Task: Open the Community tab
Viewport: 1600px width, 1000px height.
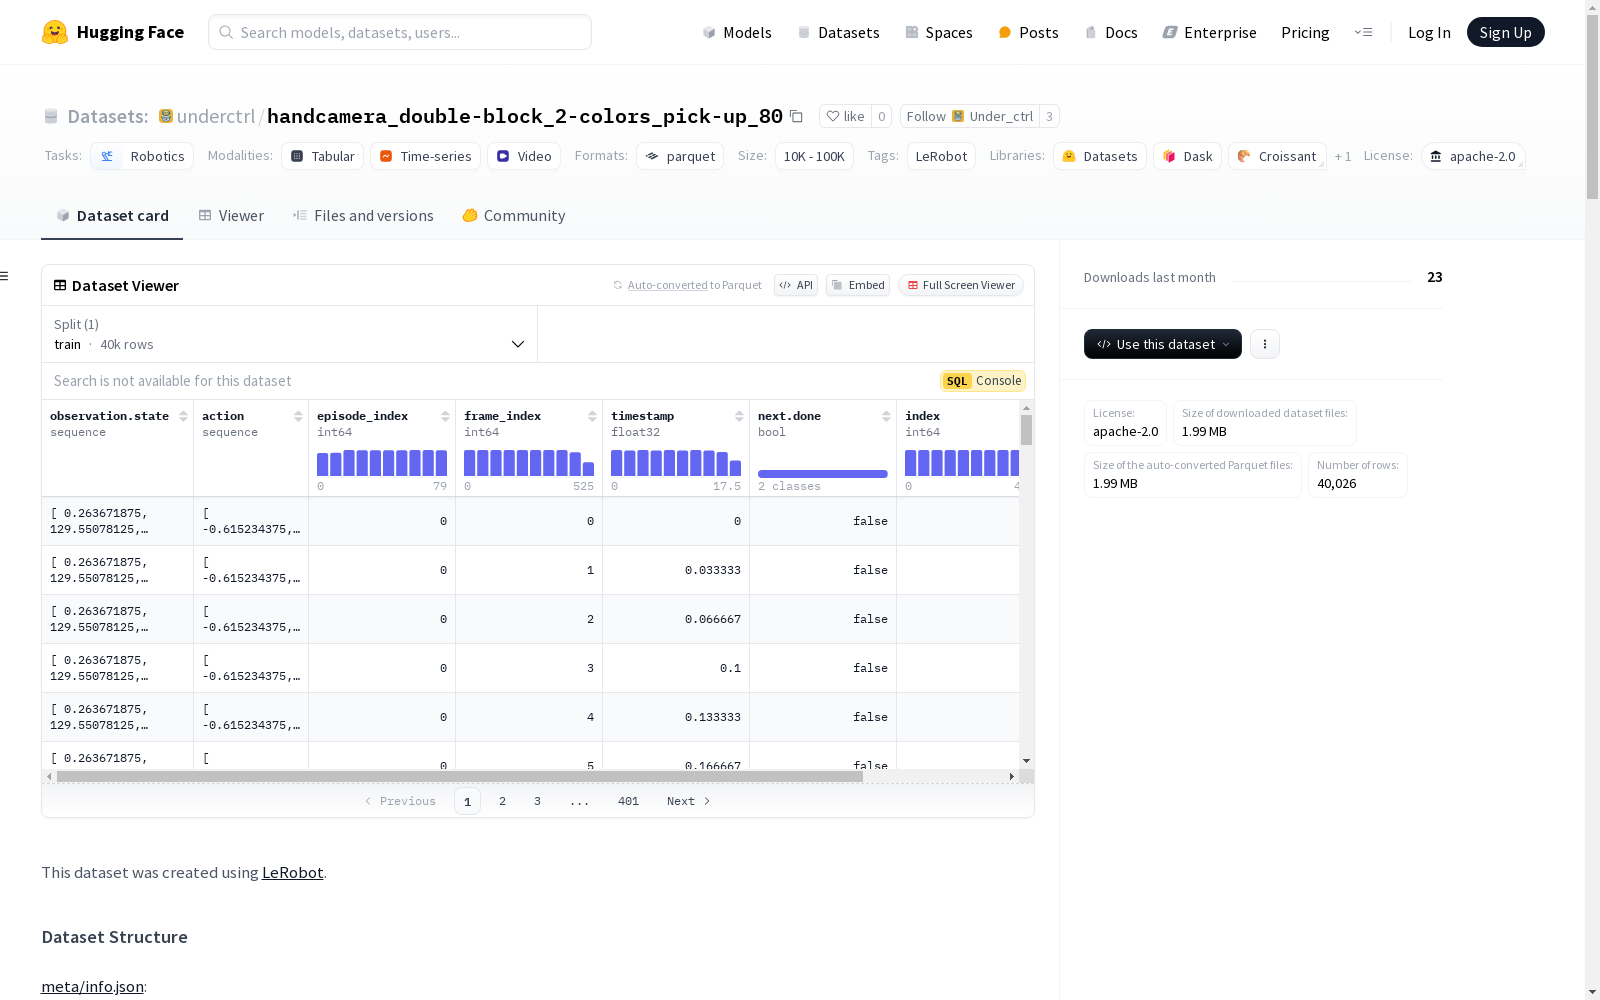Action: 514,216
